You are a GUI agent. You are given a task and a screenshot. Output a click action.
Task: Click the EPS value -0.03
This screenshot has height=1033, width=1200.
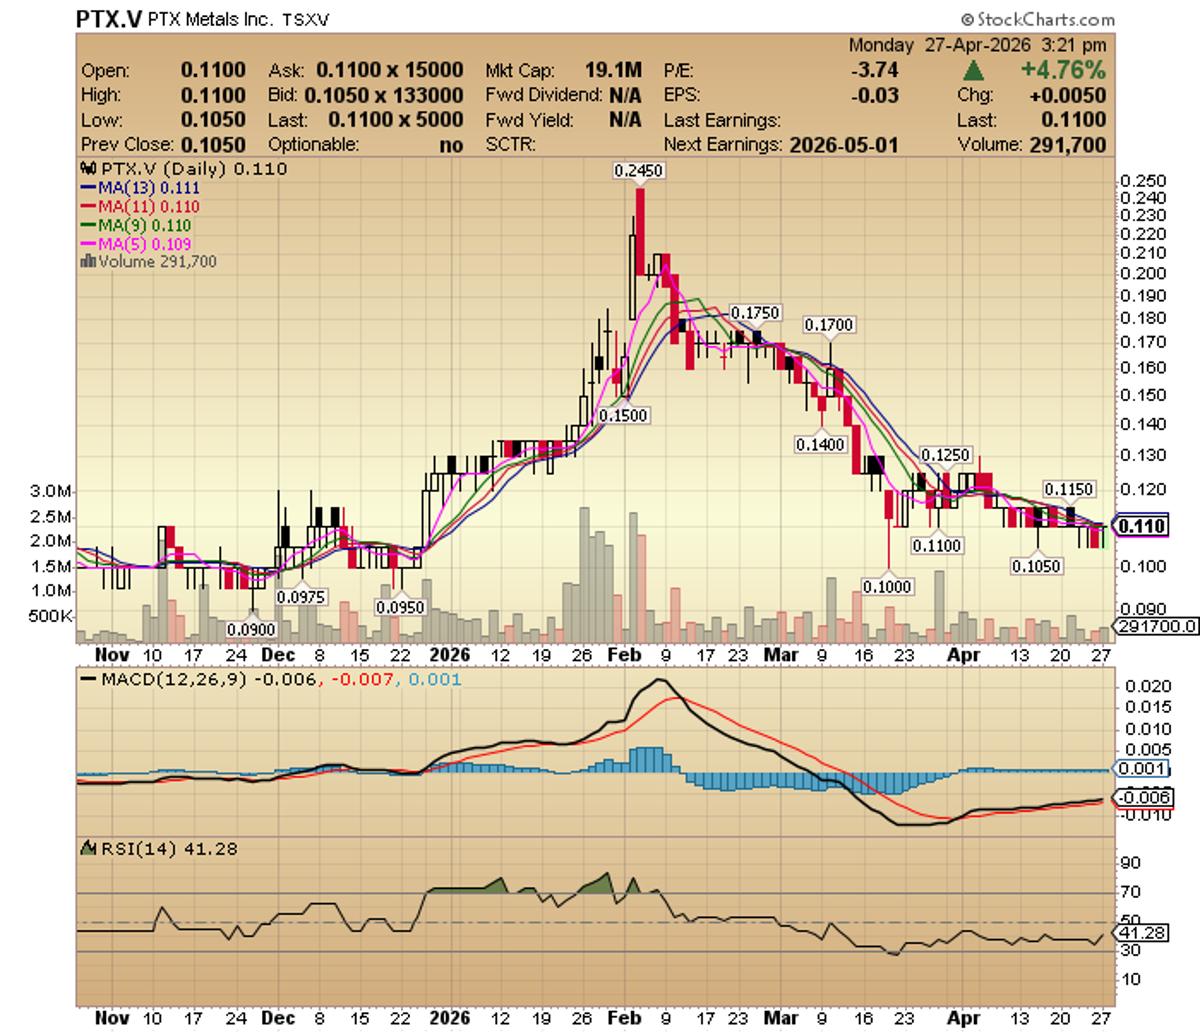(x=876, y=95)
